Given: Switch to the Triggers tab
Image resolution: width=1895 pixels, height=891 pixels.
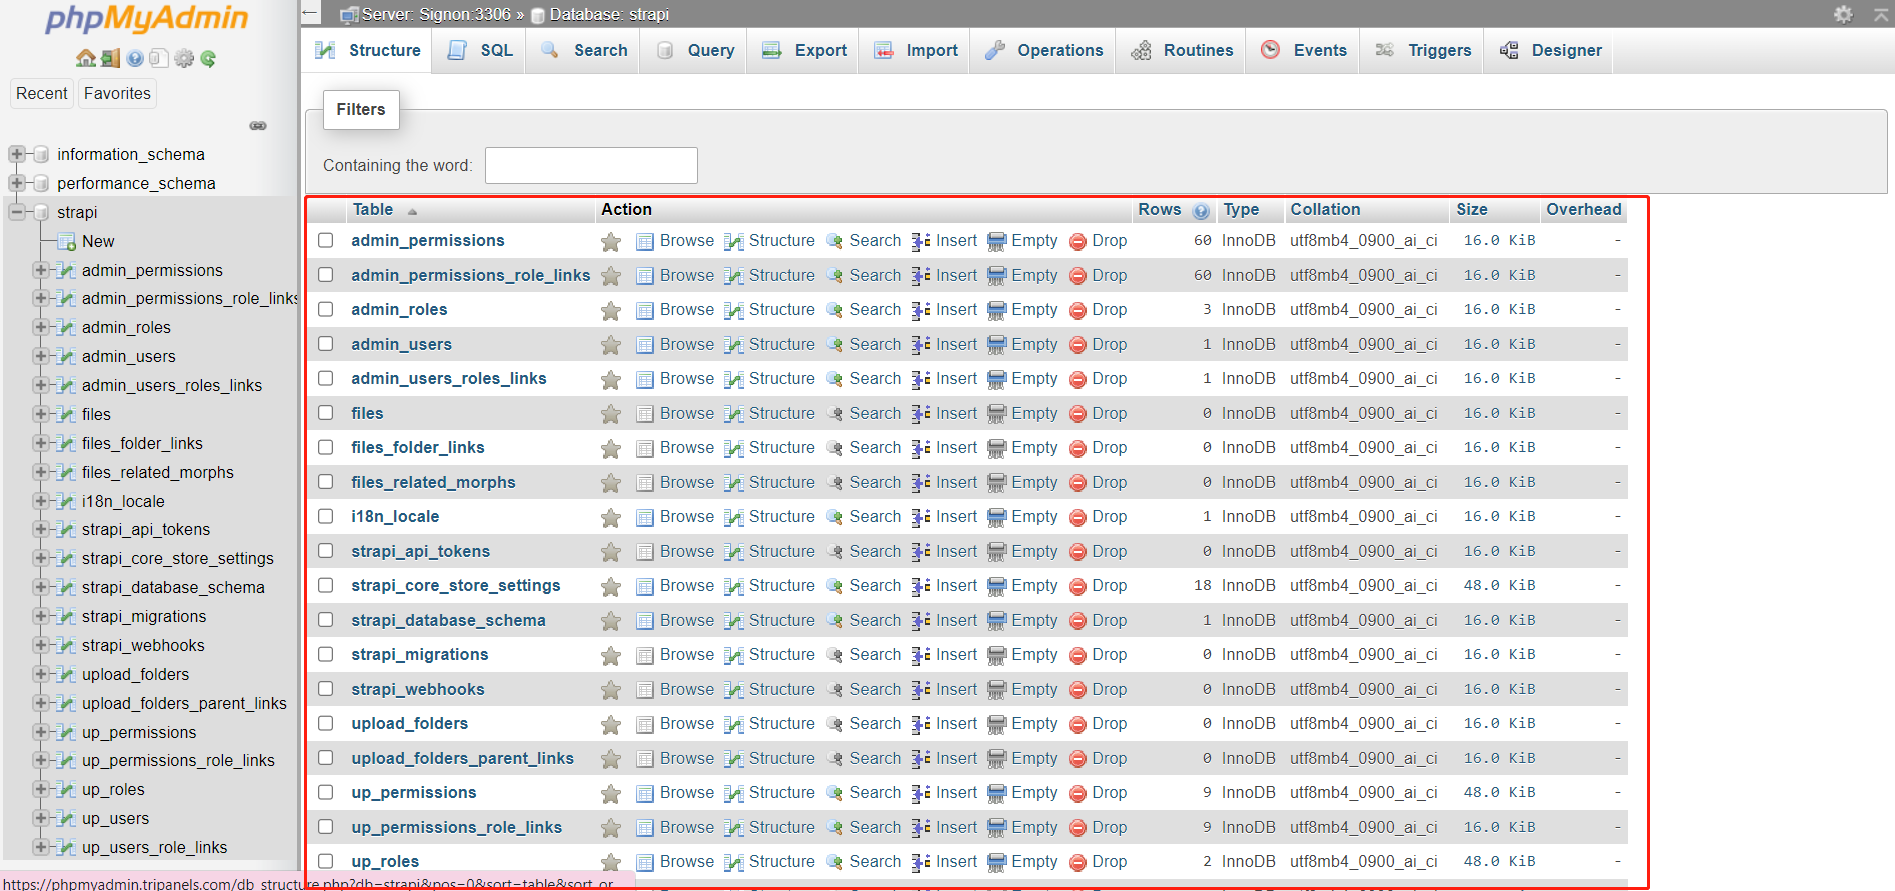Looking at the screenshot, I should coord(1422,50).
